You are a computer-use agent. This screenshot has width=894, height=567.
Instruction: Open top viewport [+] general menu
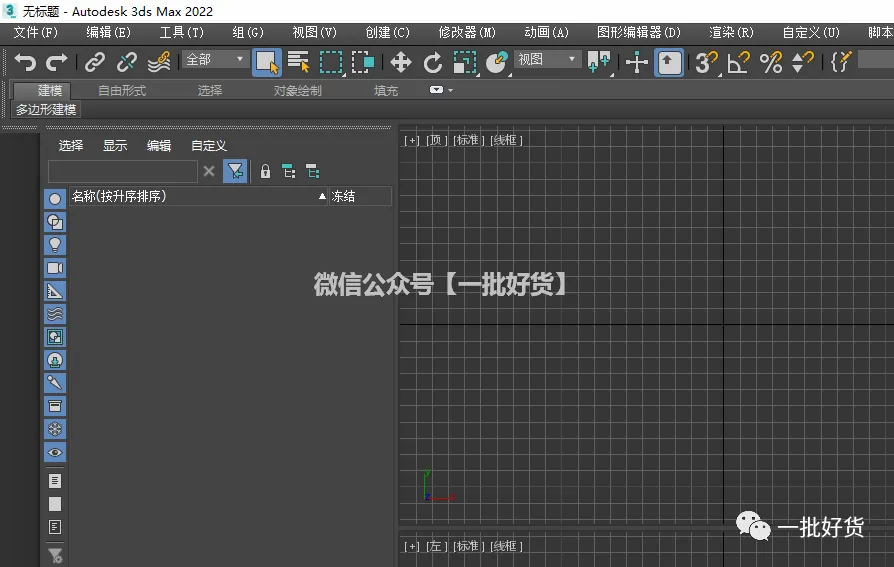[412, 140]
